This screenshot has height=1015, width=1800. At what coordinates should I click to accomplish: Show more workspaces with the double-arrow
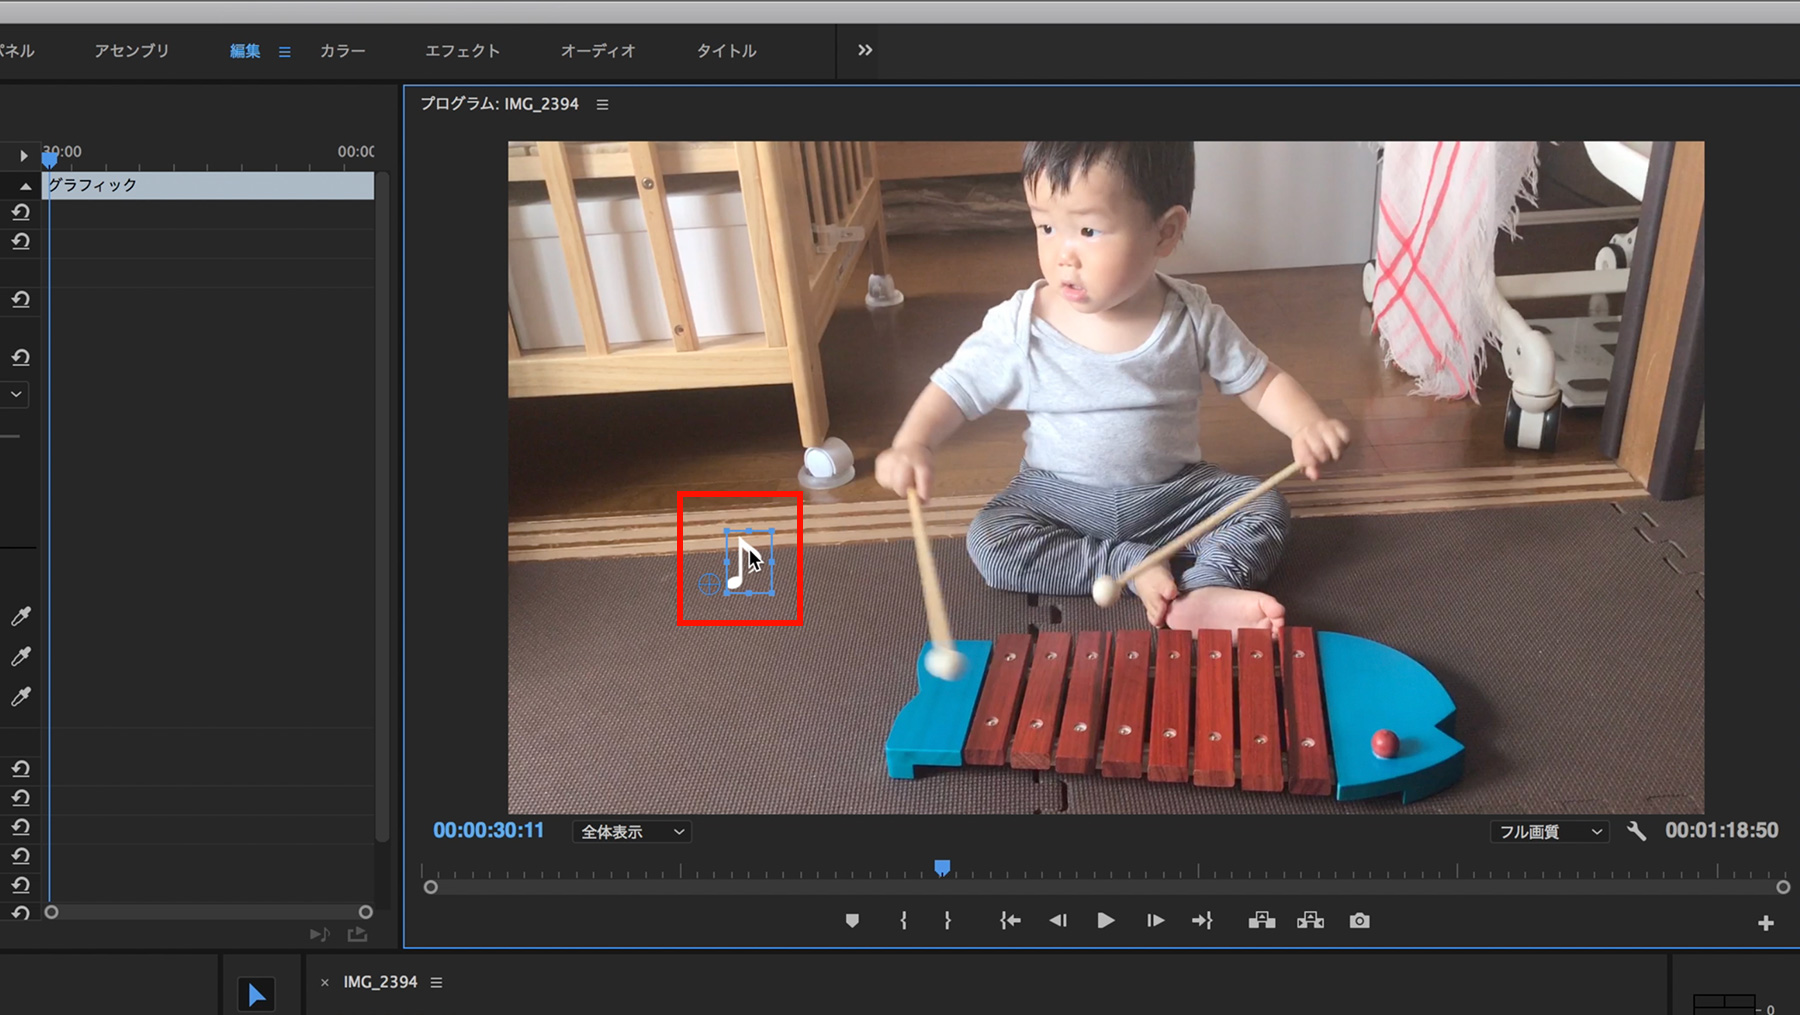(865, 50)
